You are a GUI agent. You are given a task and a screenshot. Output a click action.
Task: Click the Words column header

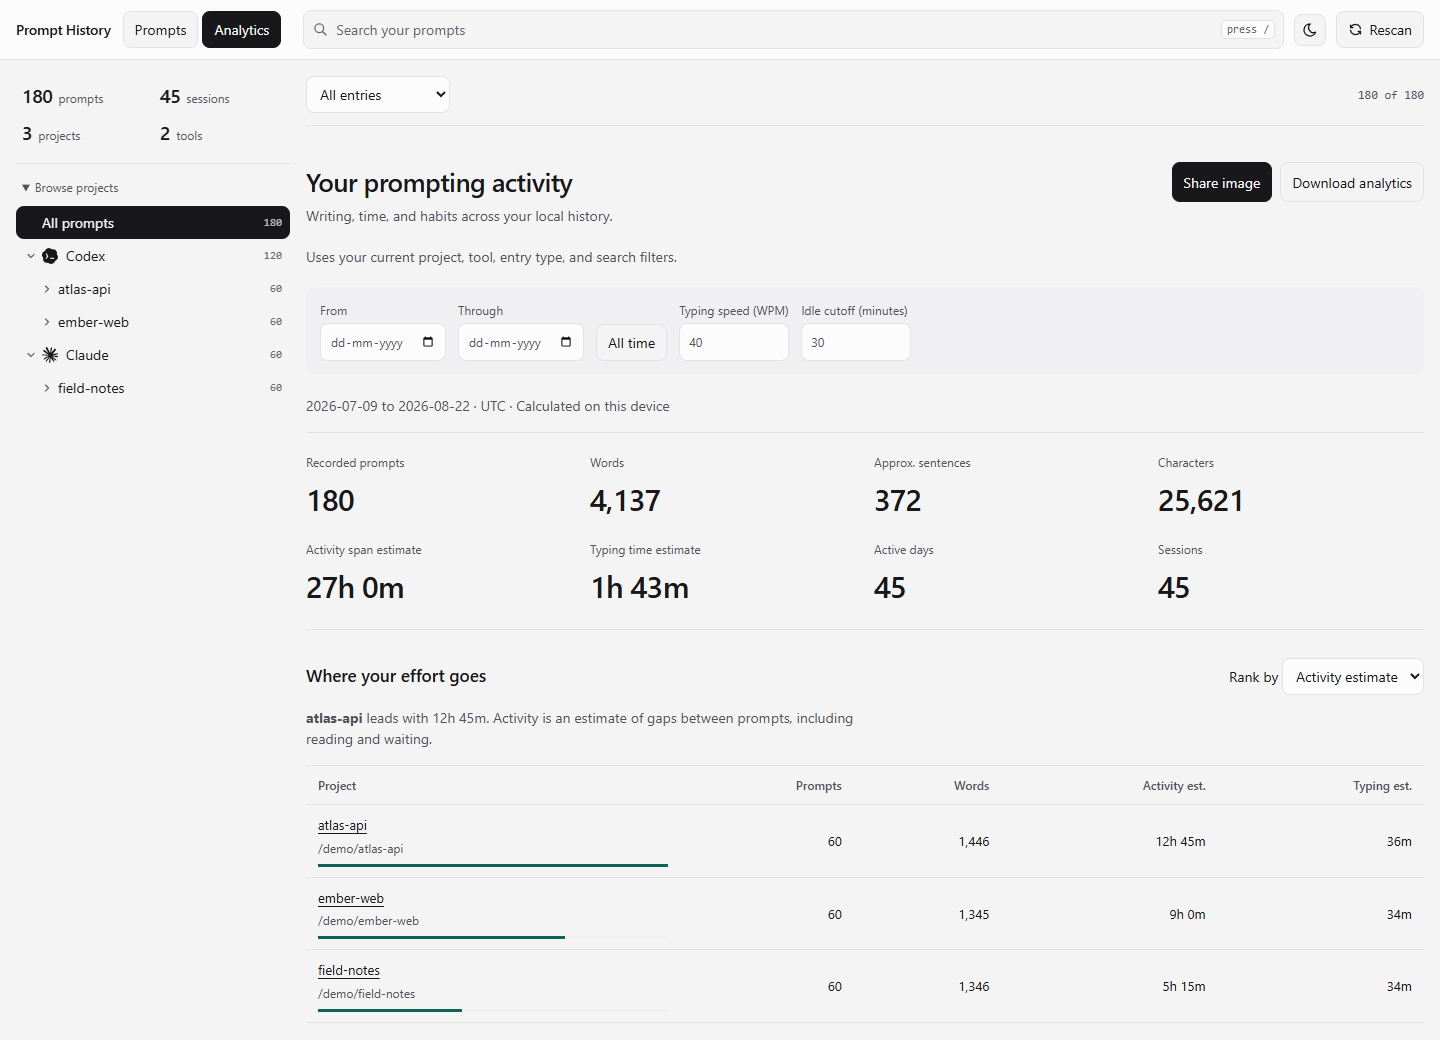coord(972,786)
